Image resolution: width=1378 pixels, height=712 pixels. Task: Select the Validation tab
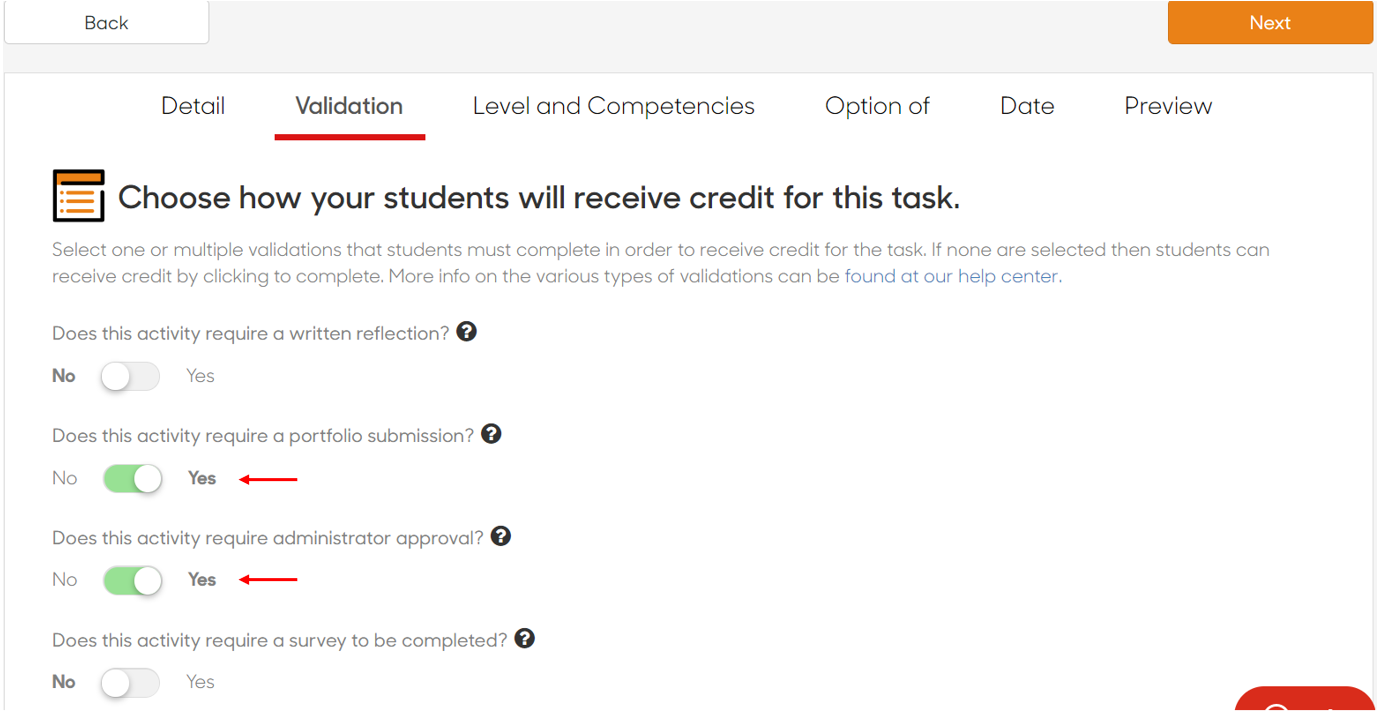tap(349, 106)
